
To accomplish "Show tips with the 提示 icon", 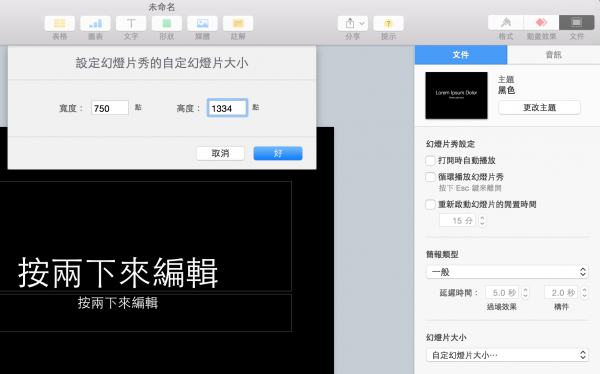I will click(388, 23).
